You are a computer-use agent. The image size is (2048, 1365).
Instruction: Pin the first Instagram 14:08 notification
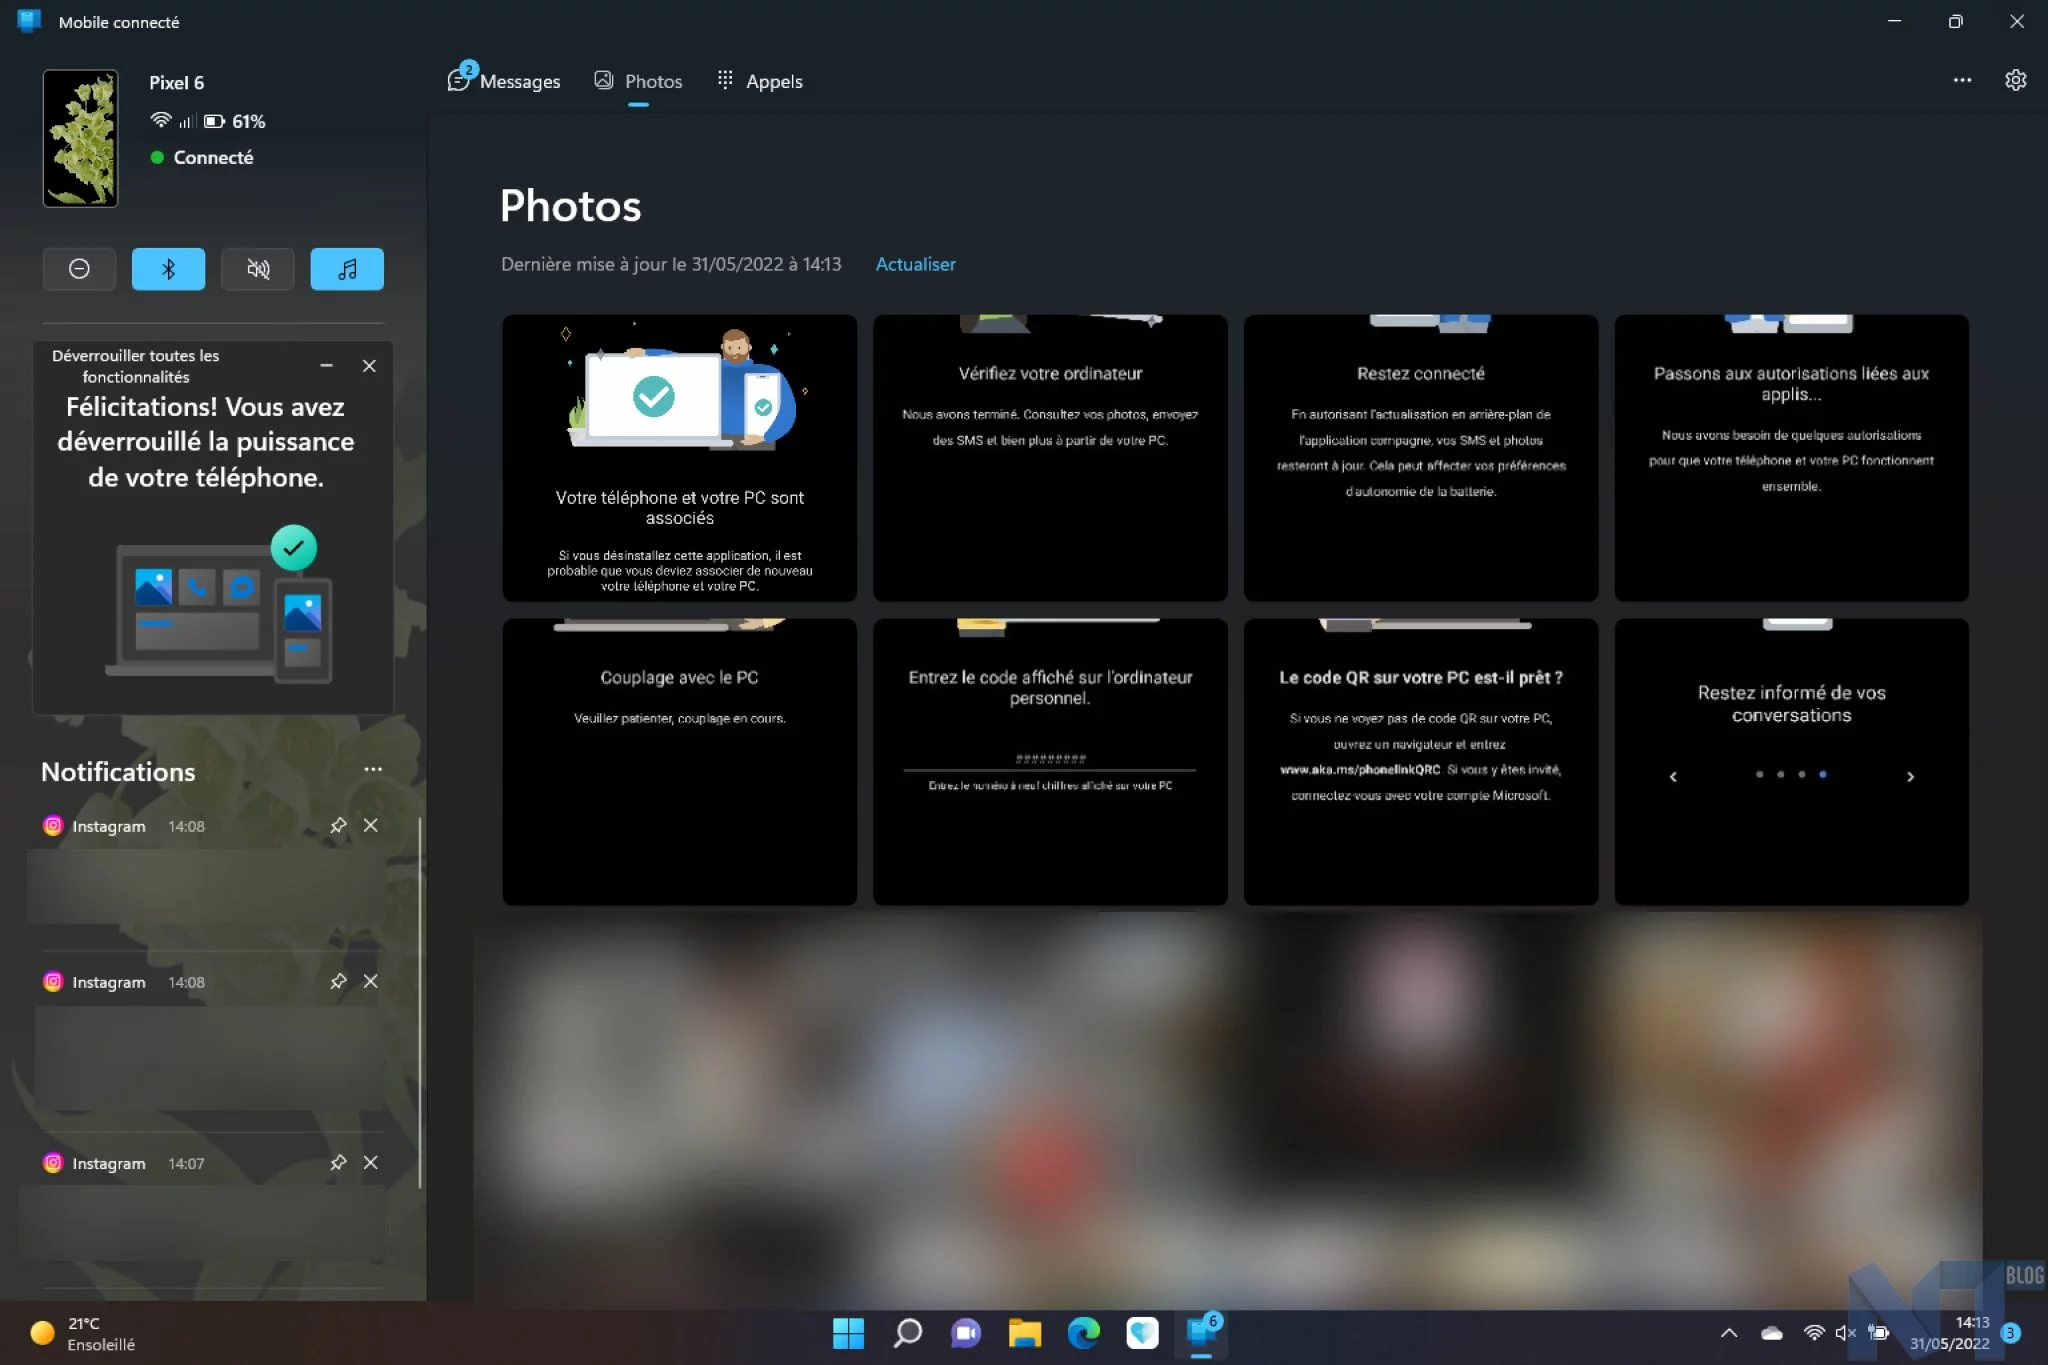(338, 825)
